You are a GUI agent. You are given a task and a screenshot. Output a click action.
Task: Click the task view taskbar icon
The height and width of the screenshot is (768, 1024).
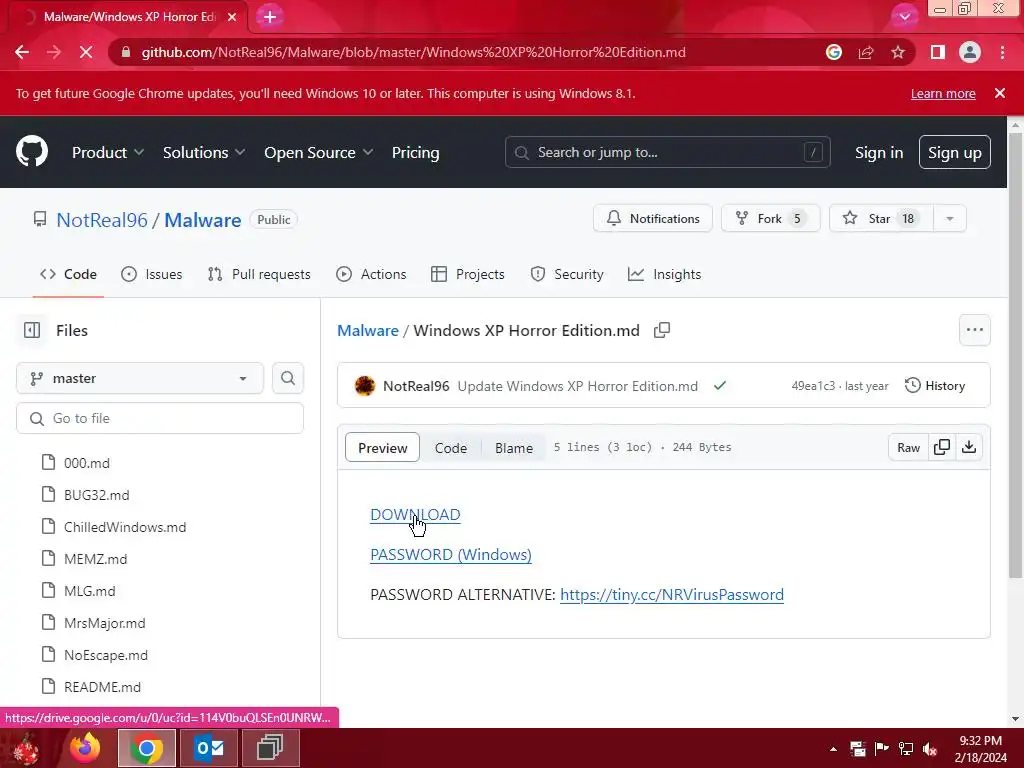pyautogui.click(x=270, y=748)
